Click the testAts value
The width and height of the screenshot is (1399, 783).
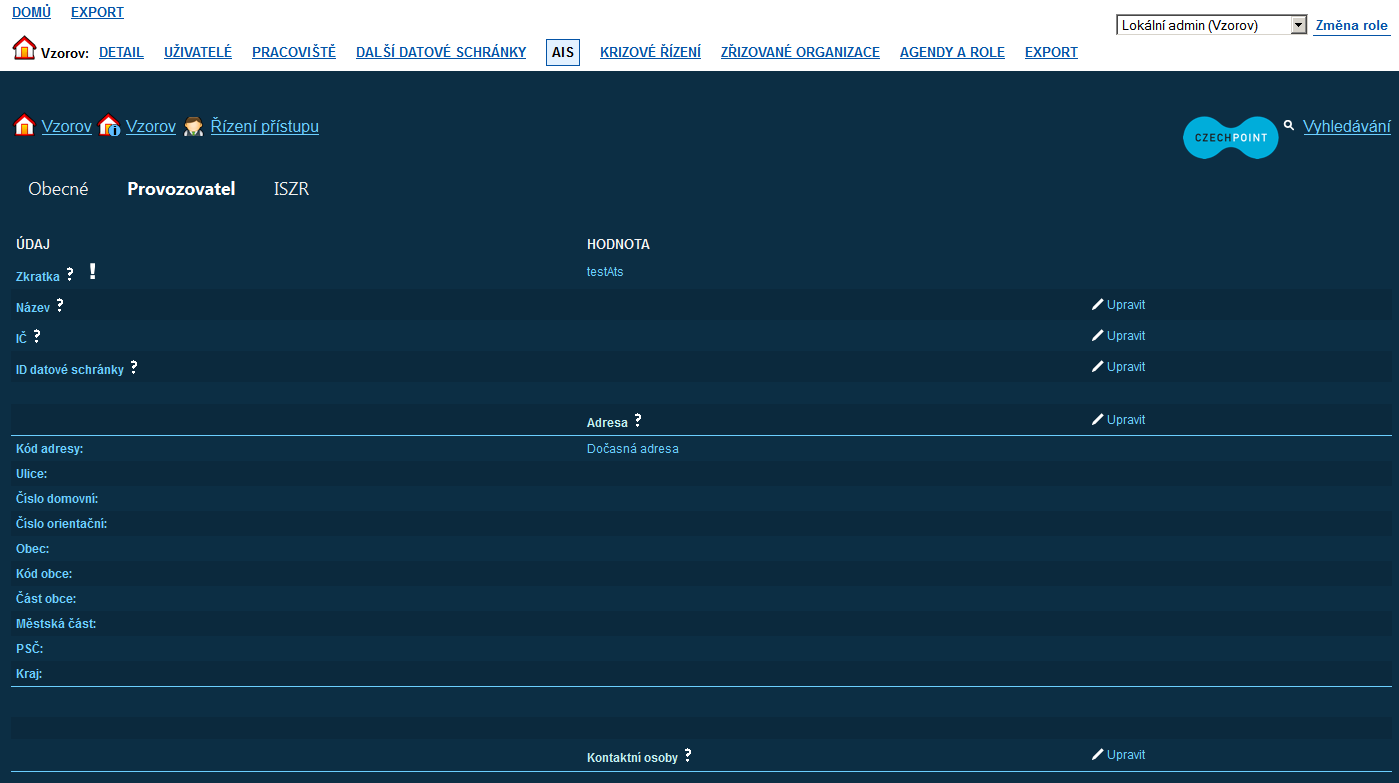coord(605,272)
